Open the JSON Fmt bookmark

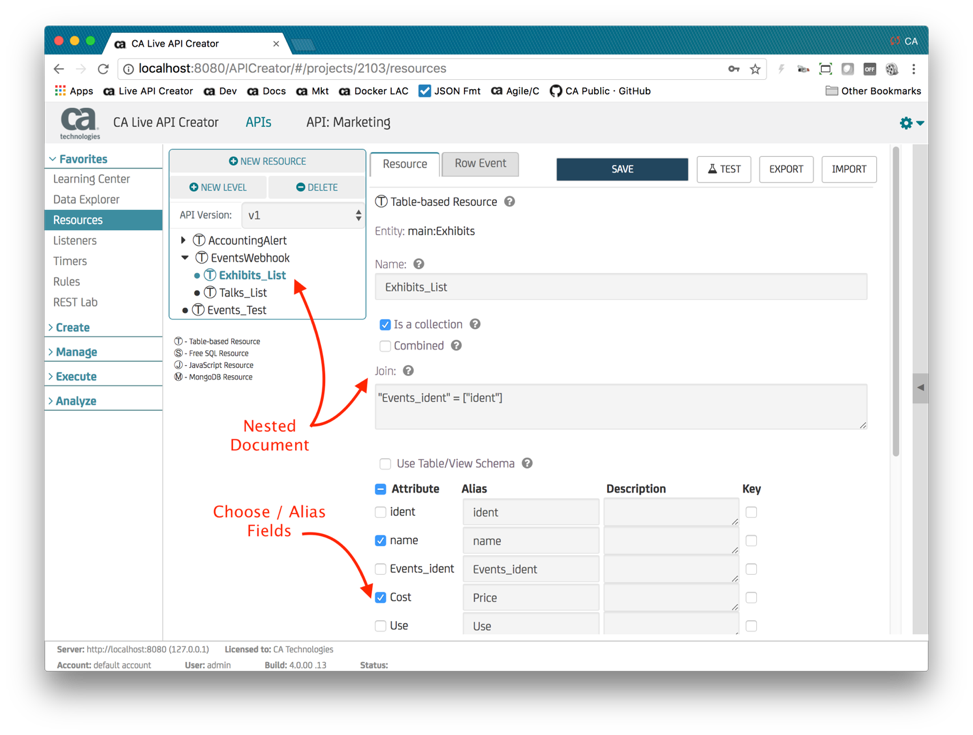coord(449,91)
